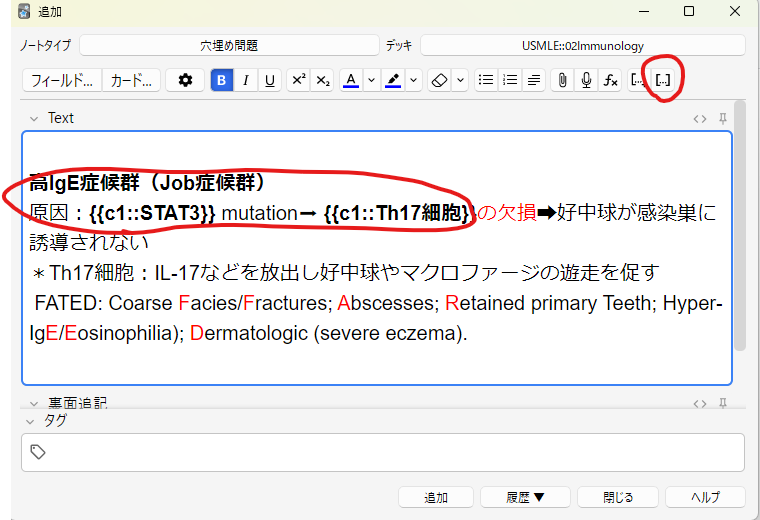The height and width of the screenshot is (520, 760).
Task: Attach a file with the paperclip icon
Action: point(562,80)
